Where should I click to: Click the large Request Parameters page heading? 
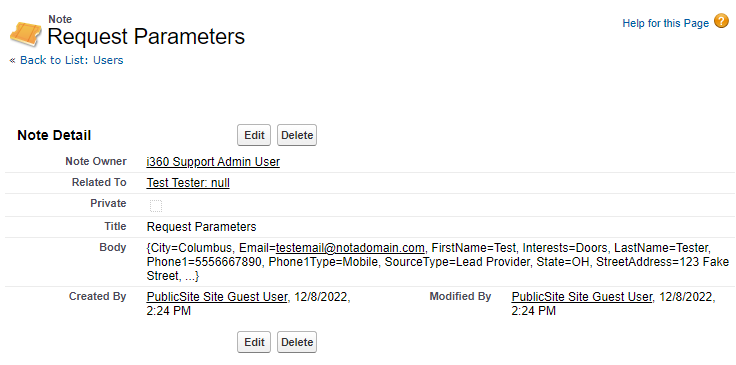pyautogui.click(x=146, y=37)
